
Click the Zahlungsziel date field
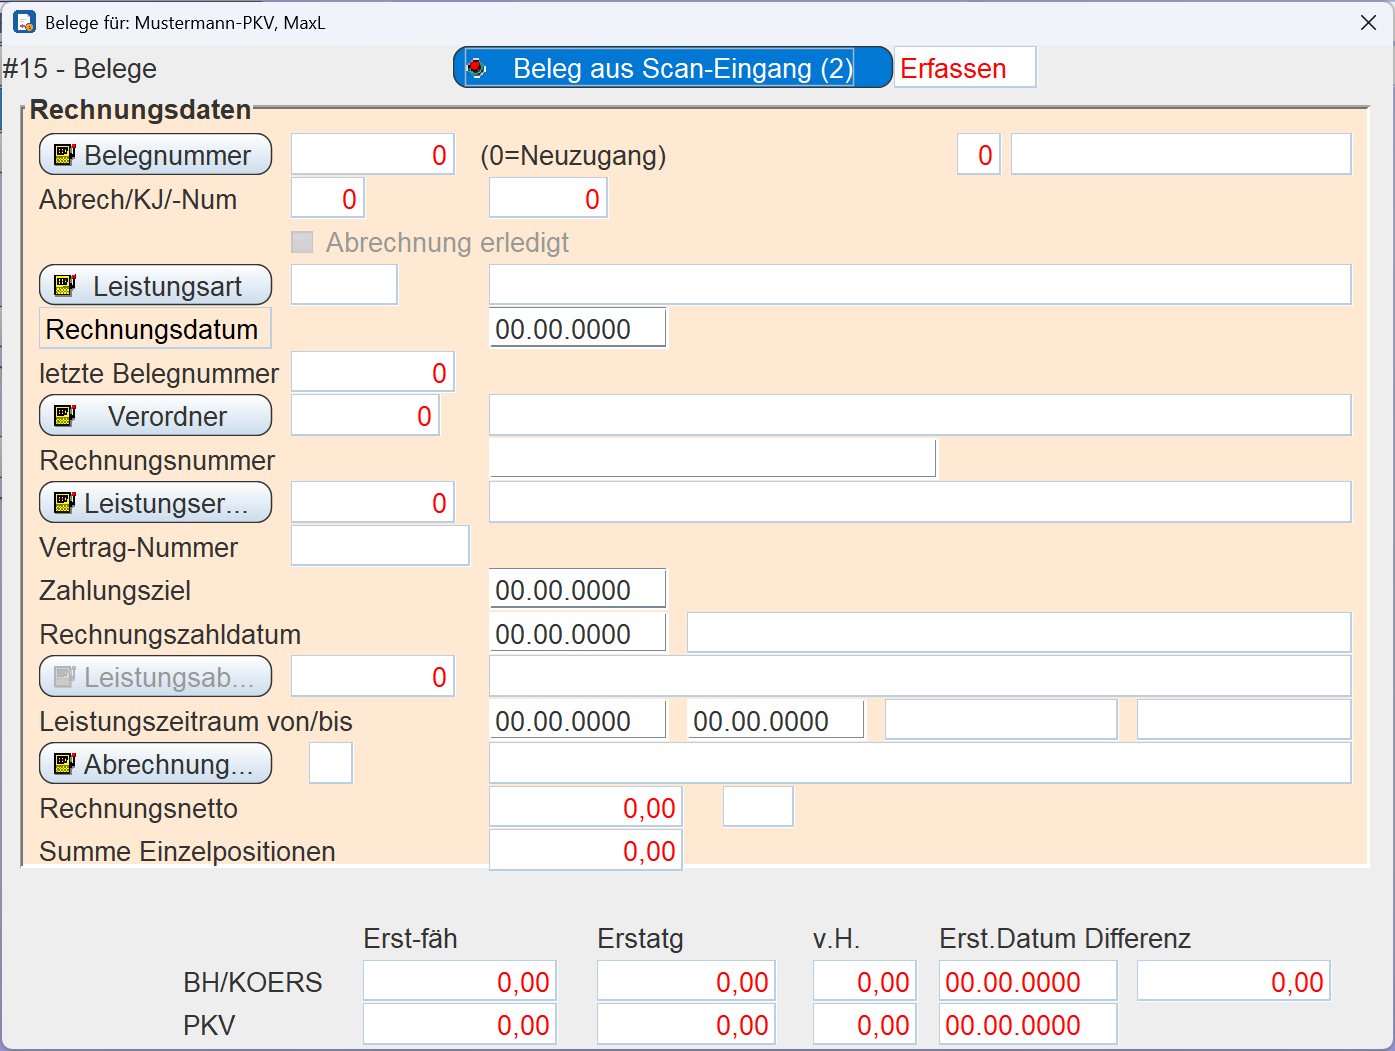577,589
